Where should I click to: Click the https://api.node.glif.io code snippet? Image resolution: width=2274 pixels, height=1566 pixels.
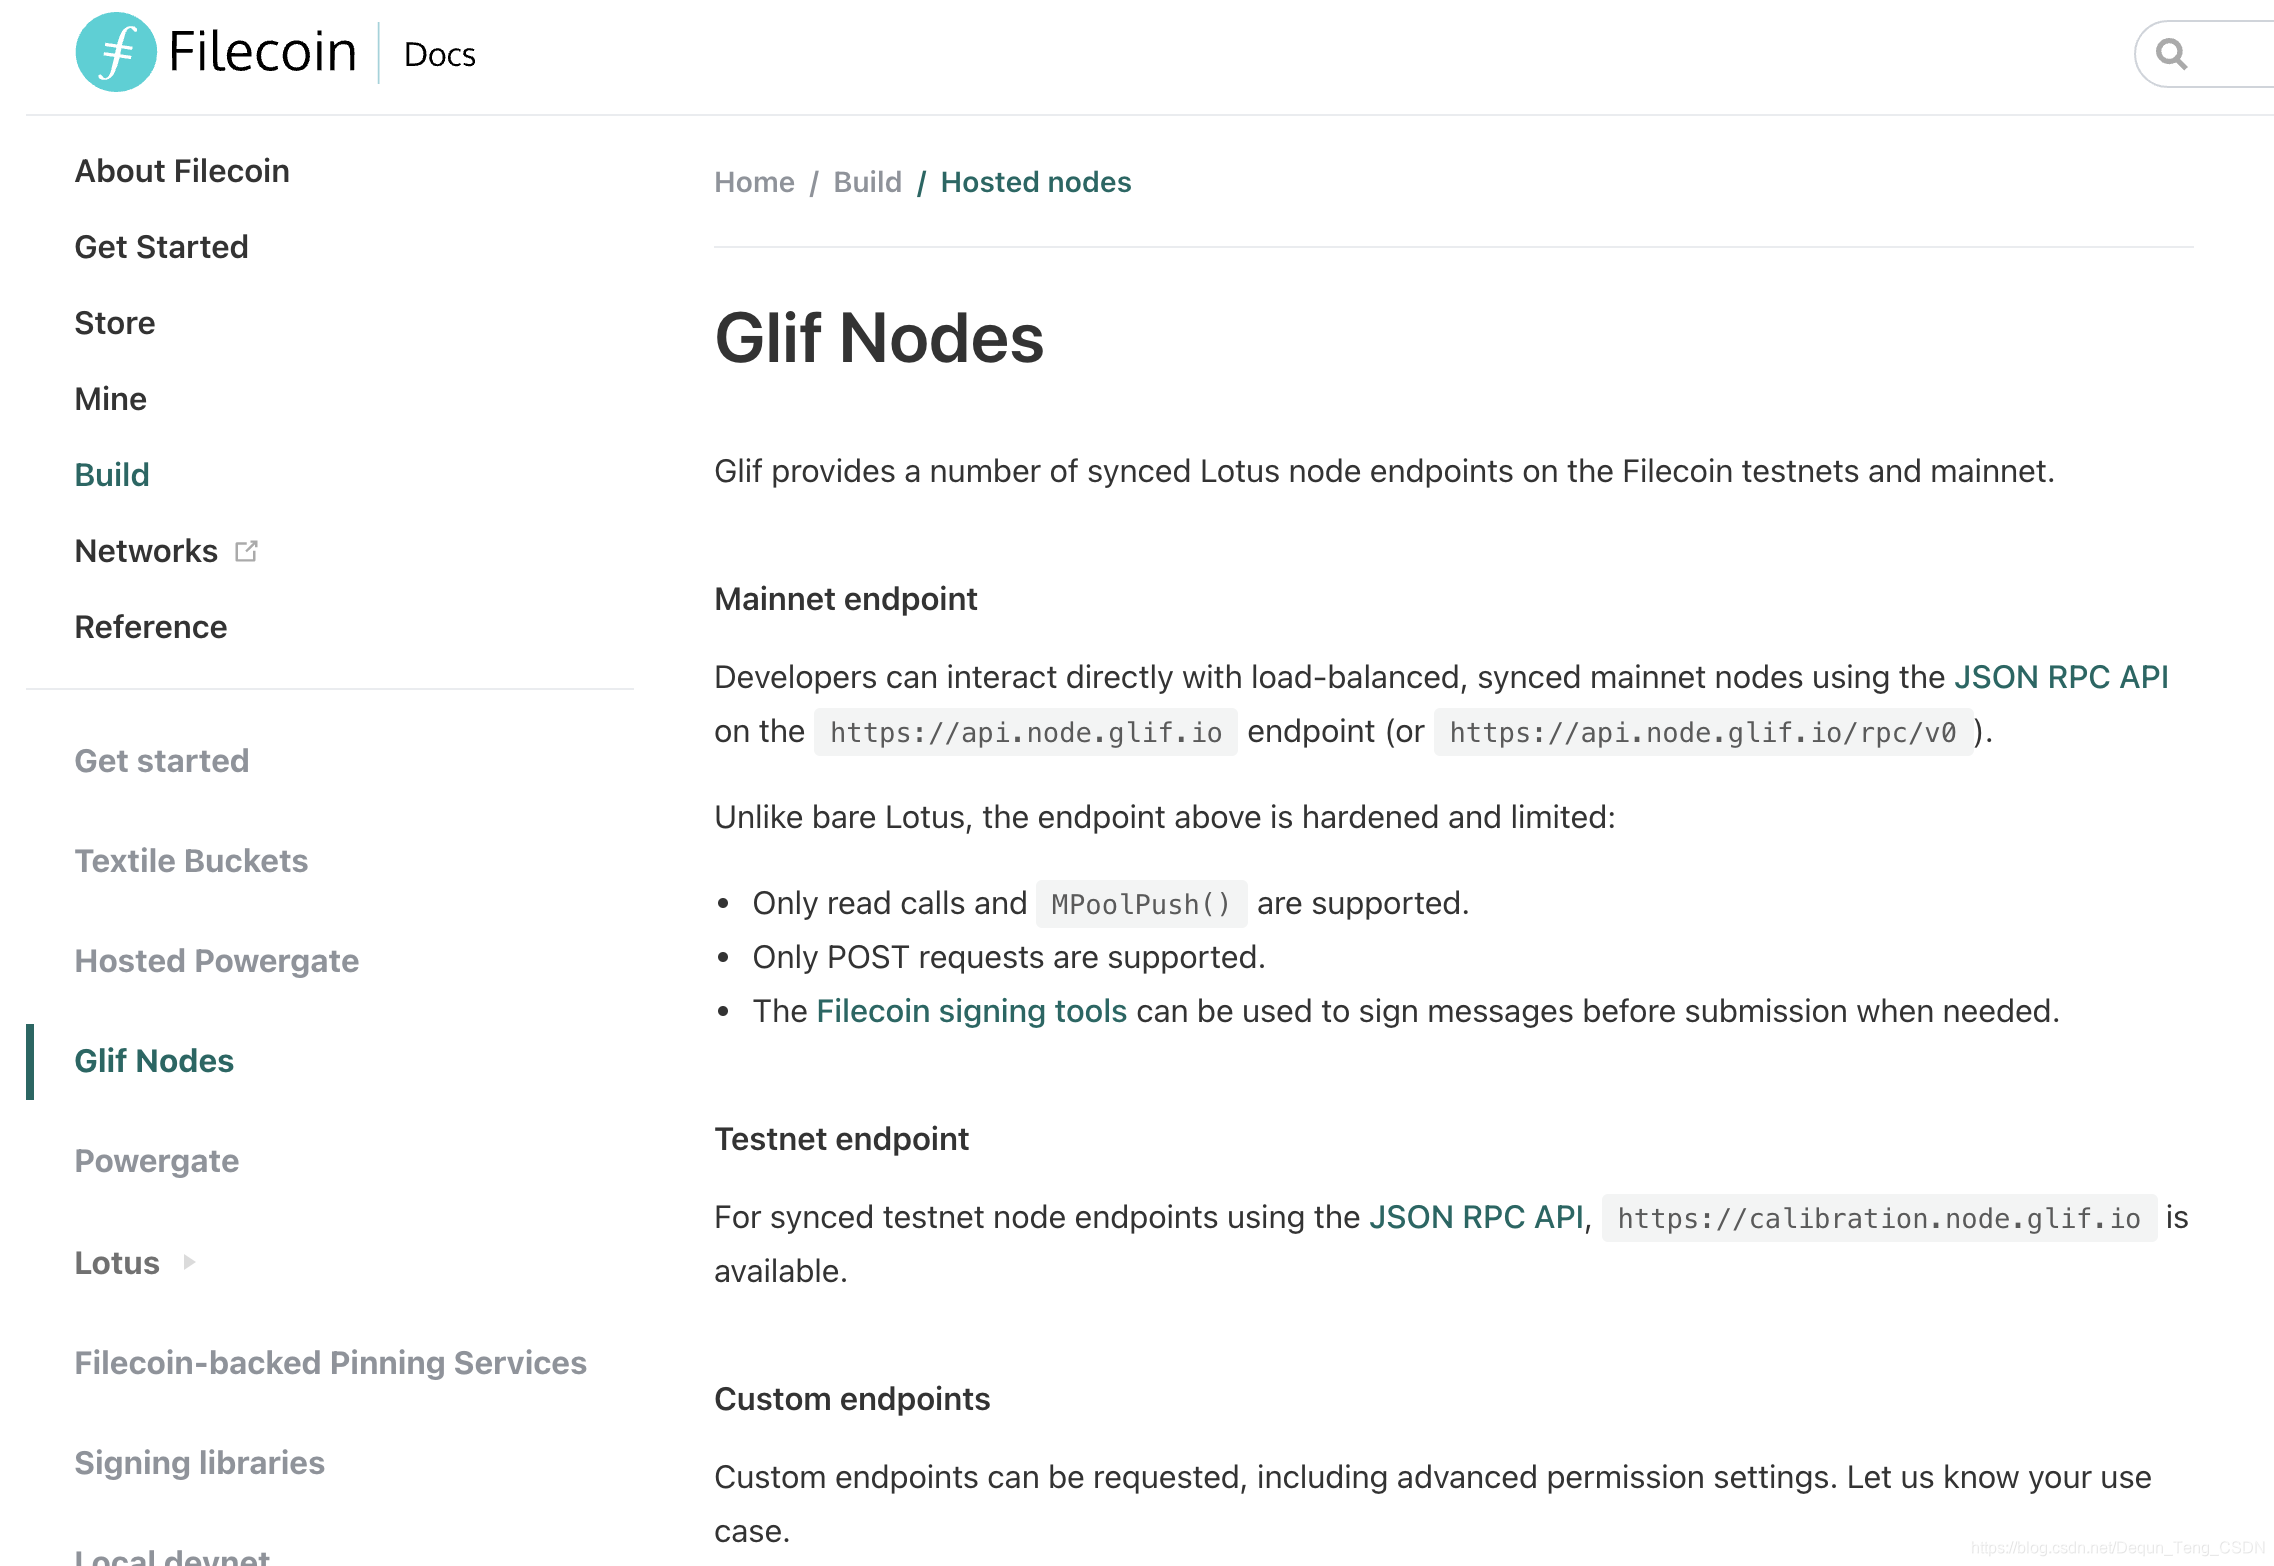tap(1026, 732)
